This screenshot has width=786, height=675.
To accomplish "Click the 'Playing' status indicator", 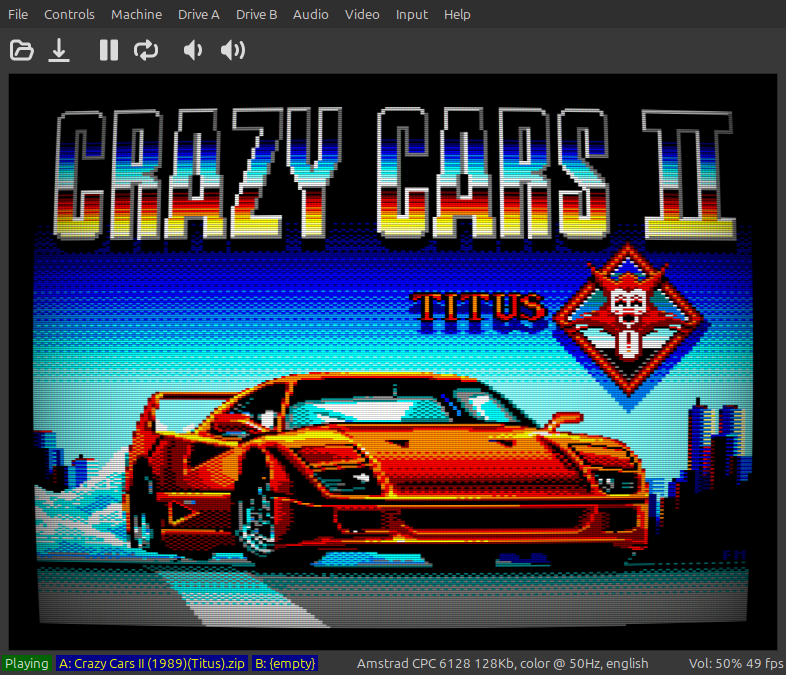I will (27, 663).
